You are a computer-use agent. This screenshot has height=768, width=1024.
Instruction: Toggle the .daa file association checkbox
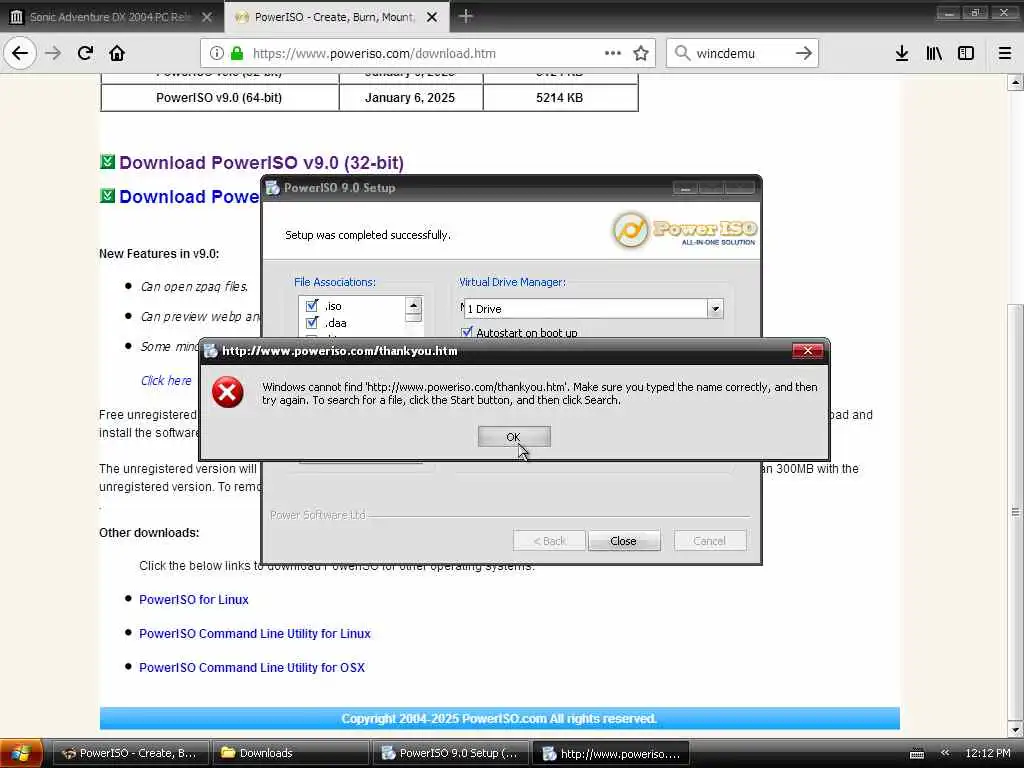(x=312, y=323)
